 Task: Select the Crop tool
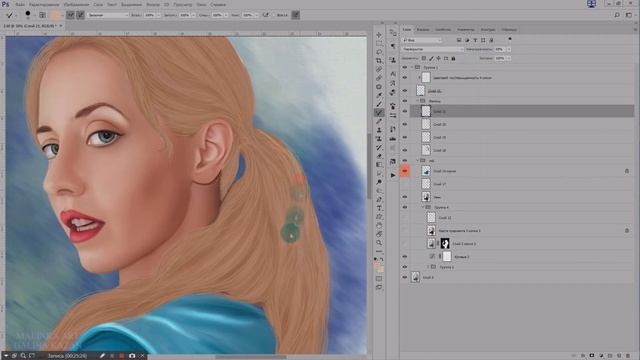tap(379, 60)
